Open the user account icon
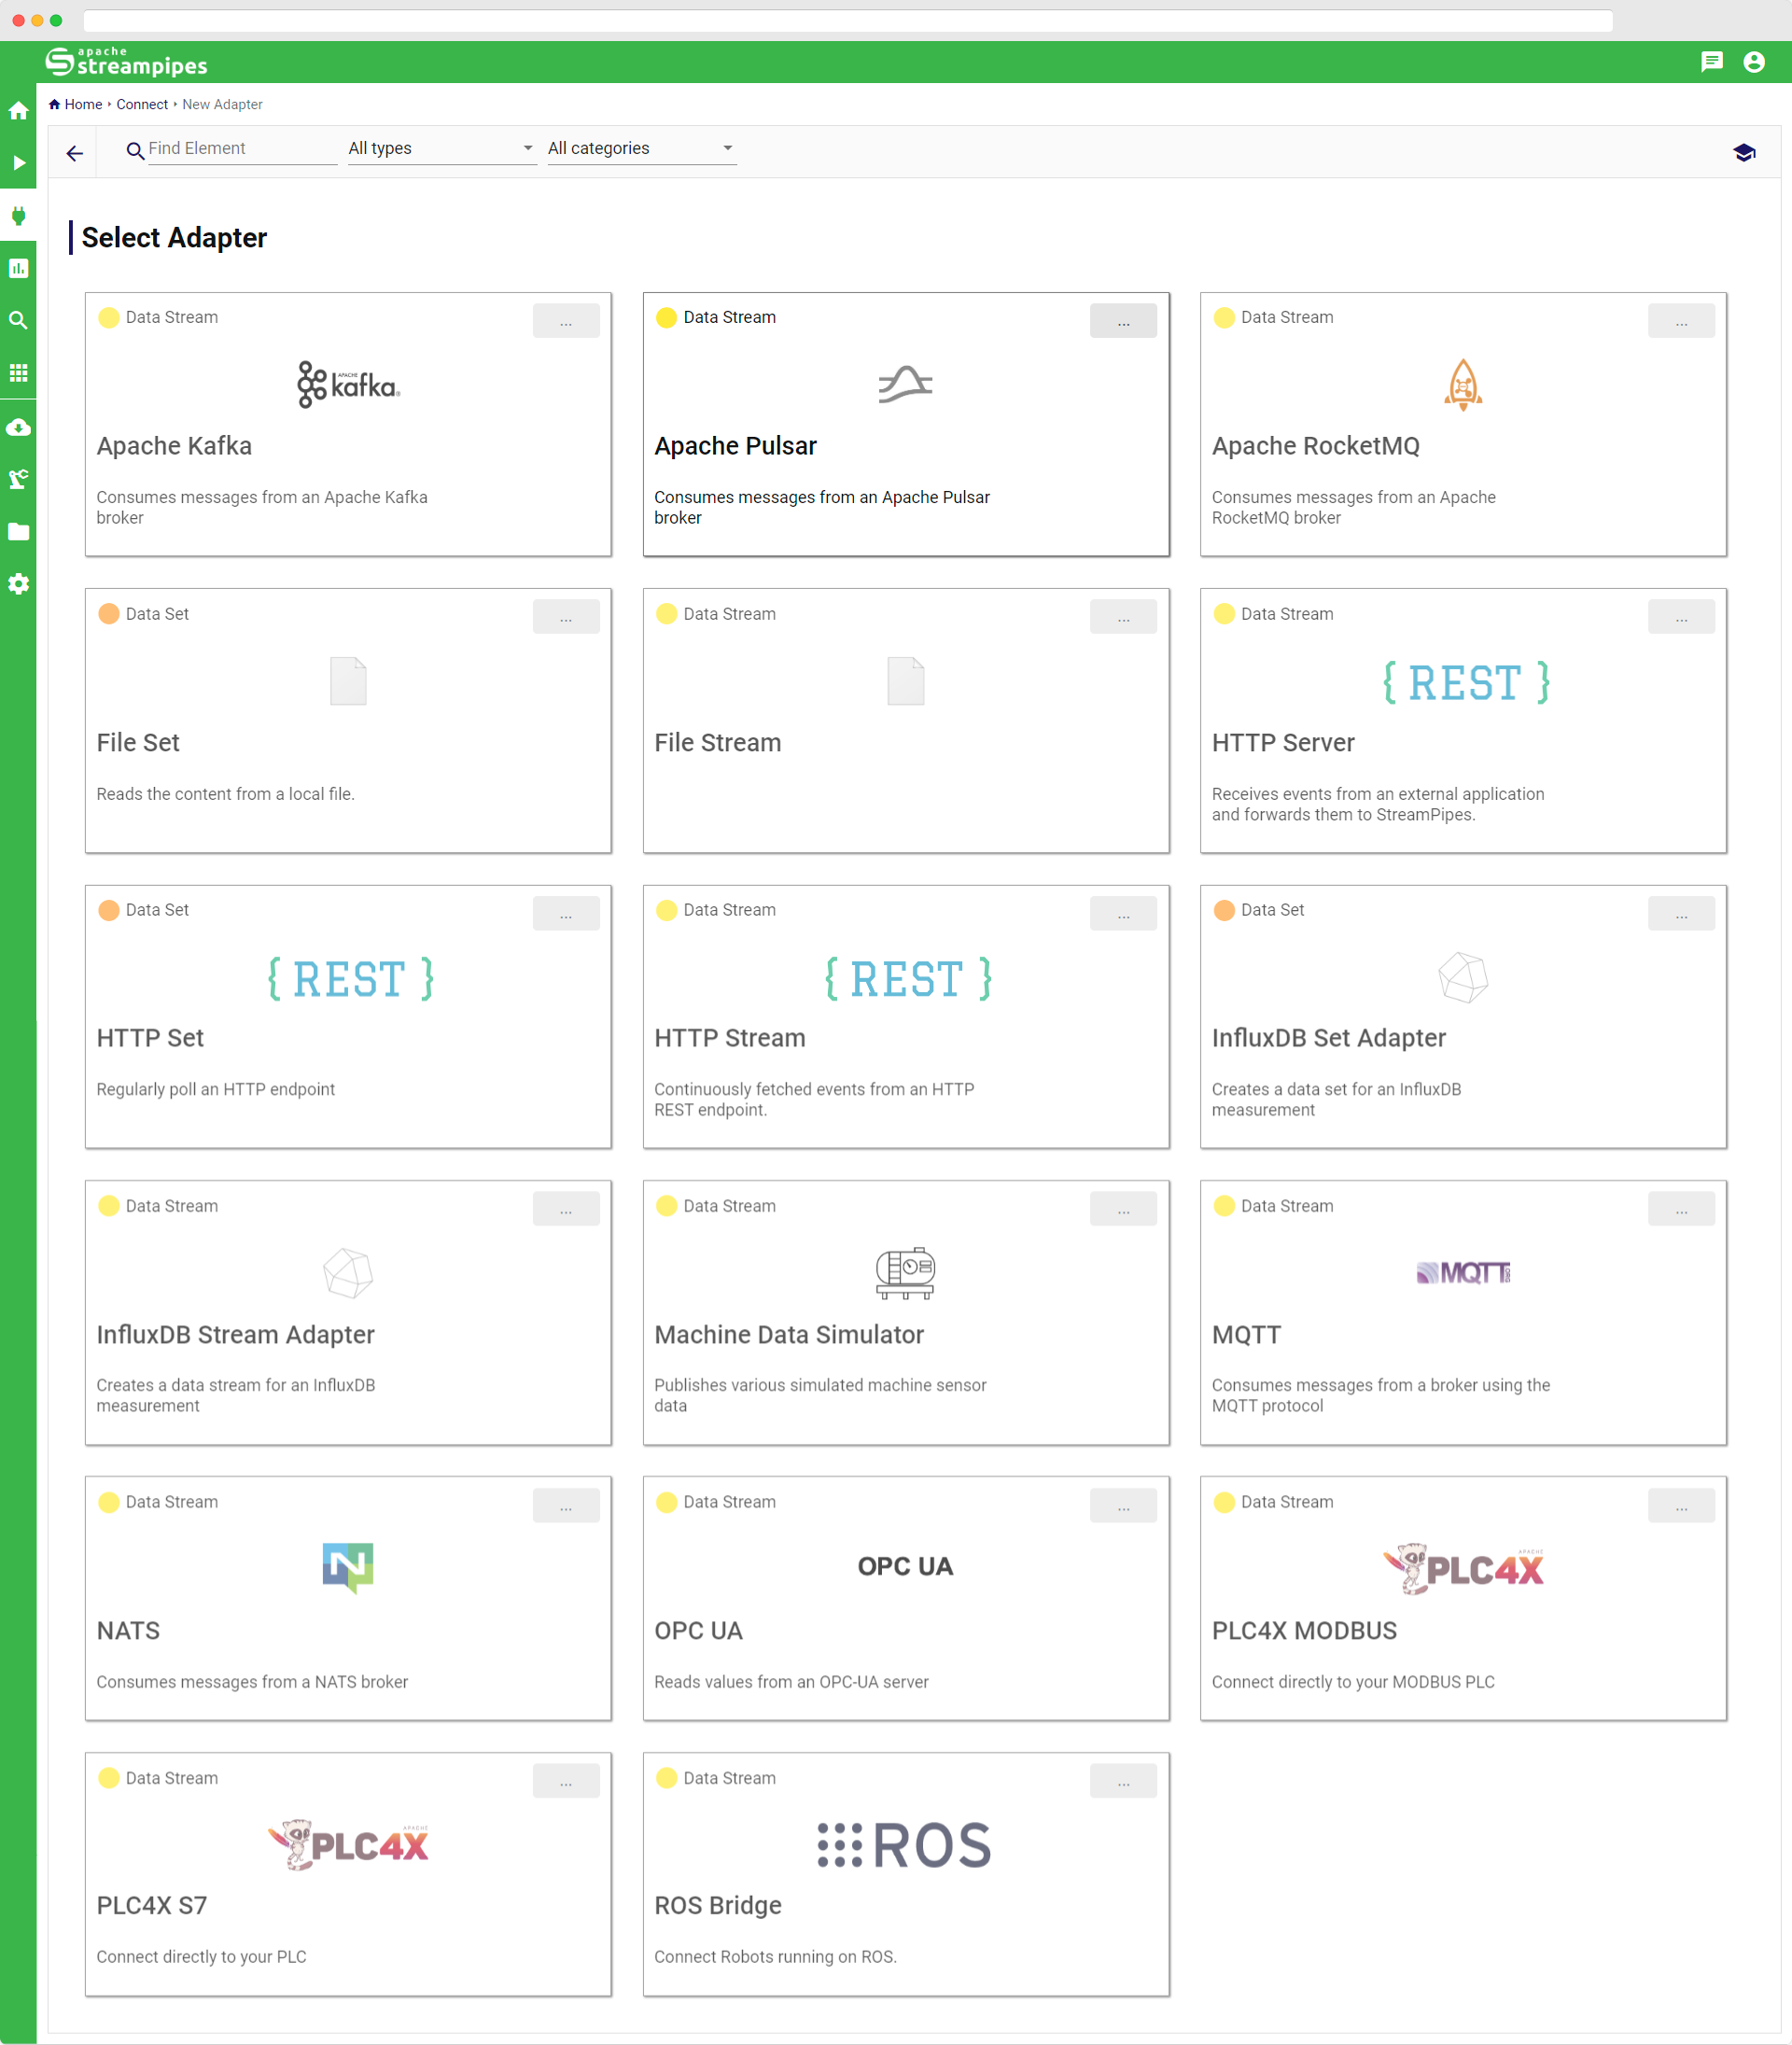 point(1753,62)
